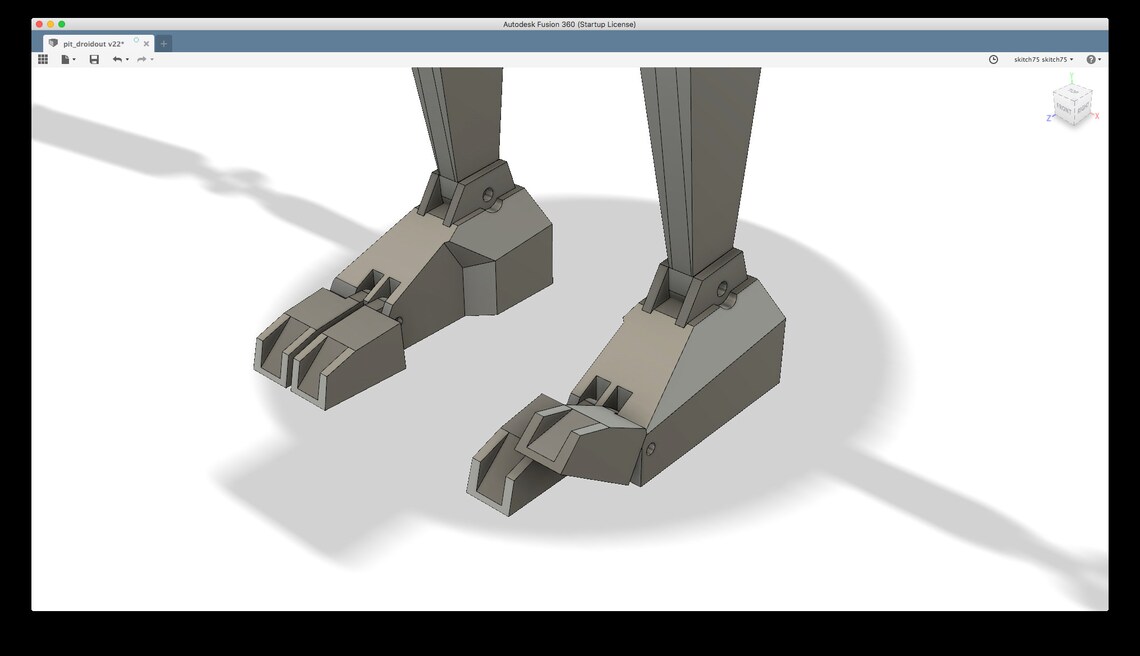Click the document icon on the pit_droidout tab

[x=53, y=43]
